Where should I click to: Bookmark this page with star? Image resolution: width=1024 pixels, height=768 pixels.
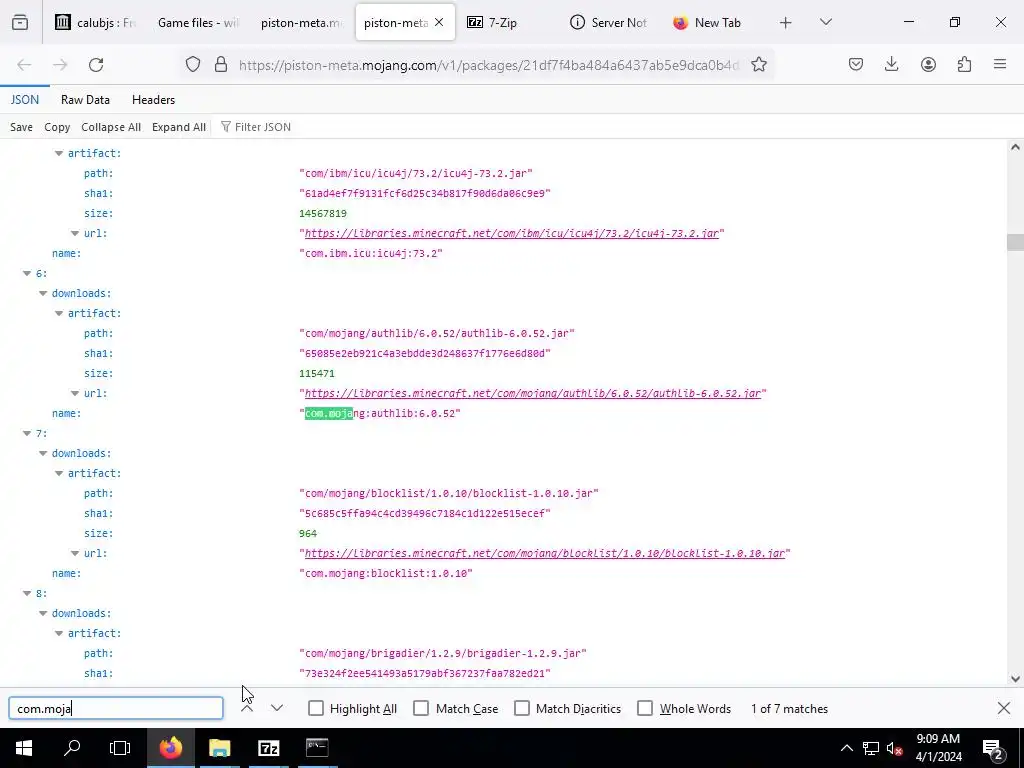[758, 65]
